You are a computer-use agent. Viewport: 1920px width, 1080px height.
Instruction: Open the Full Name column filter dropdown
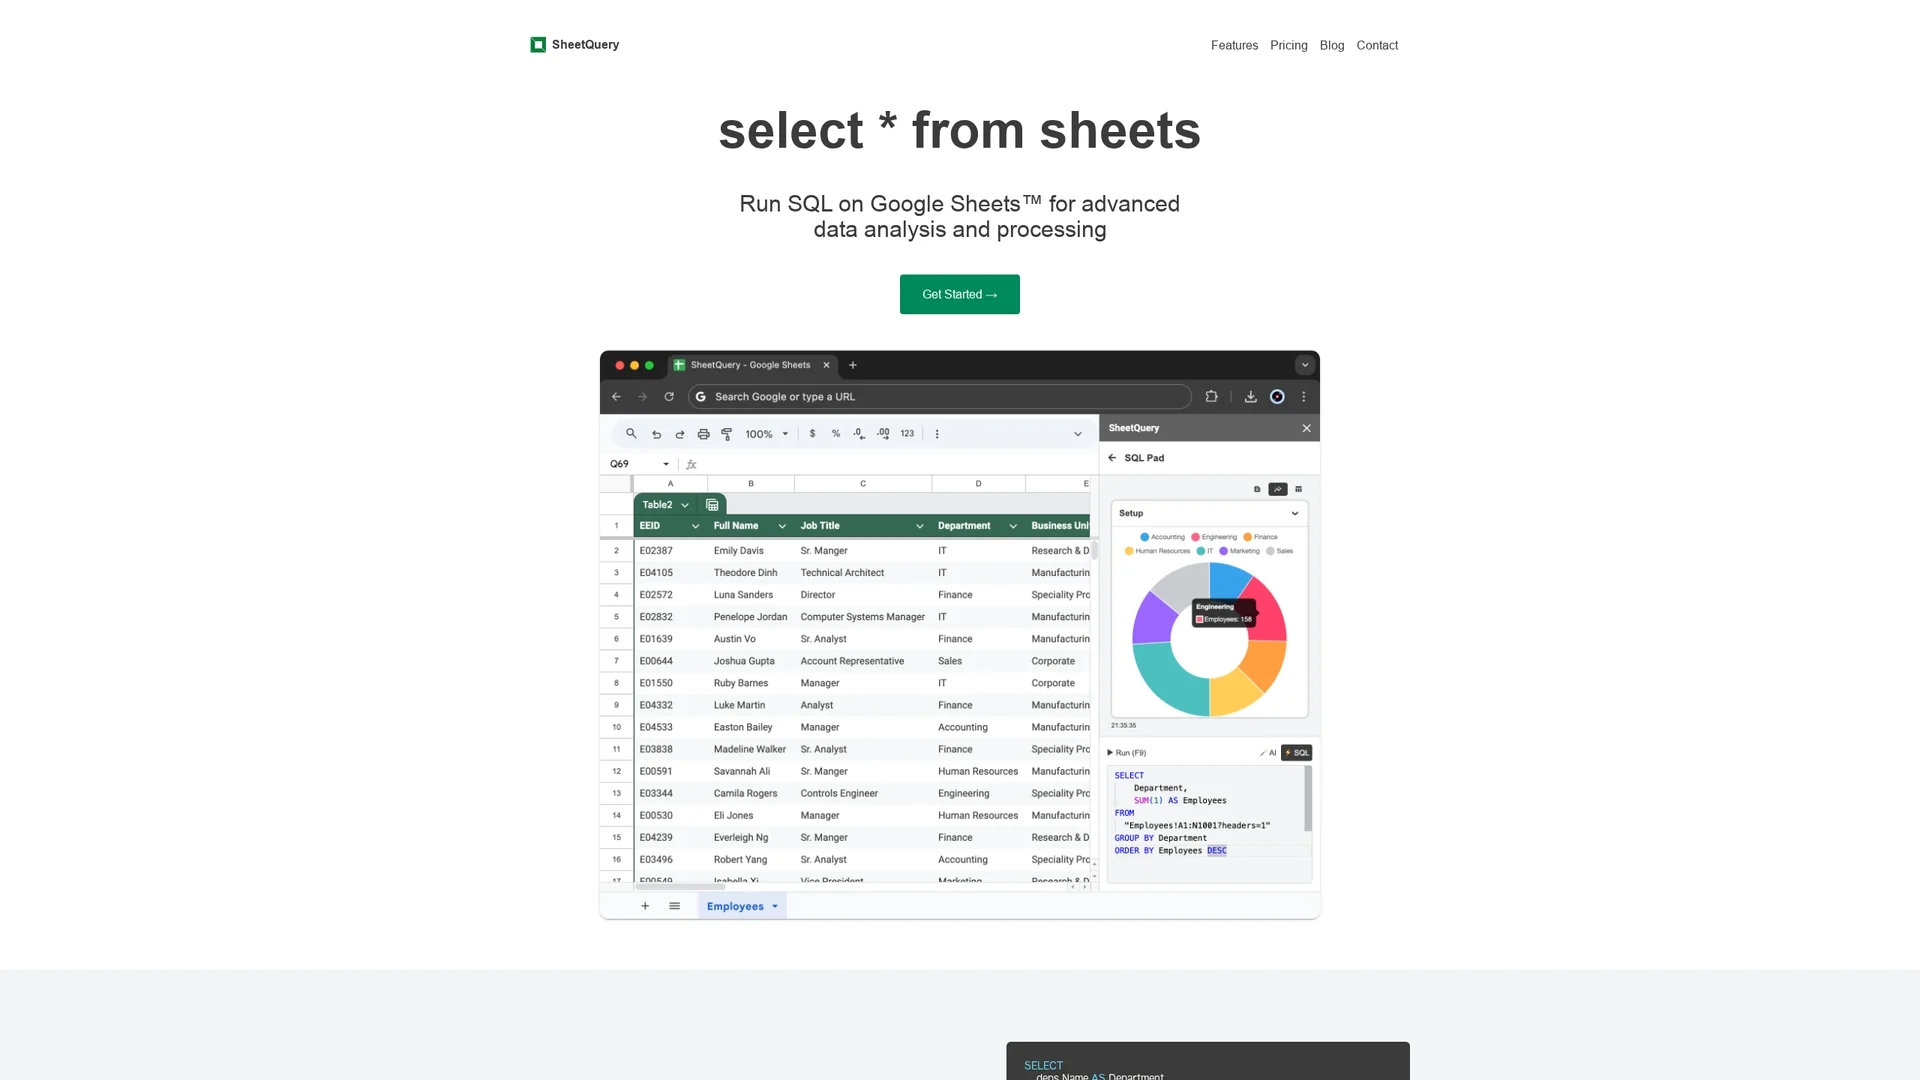tap(782, 526)
